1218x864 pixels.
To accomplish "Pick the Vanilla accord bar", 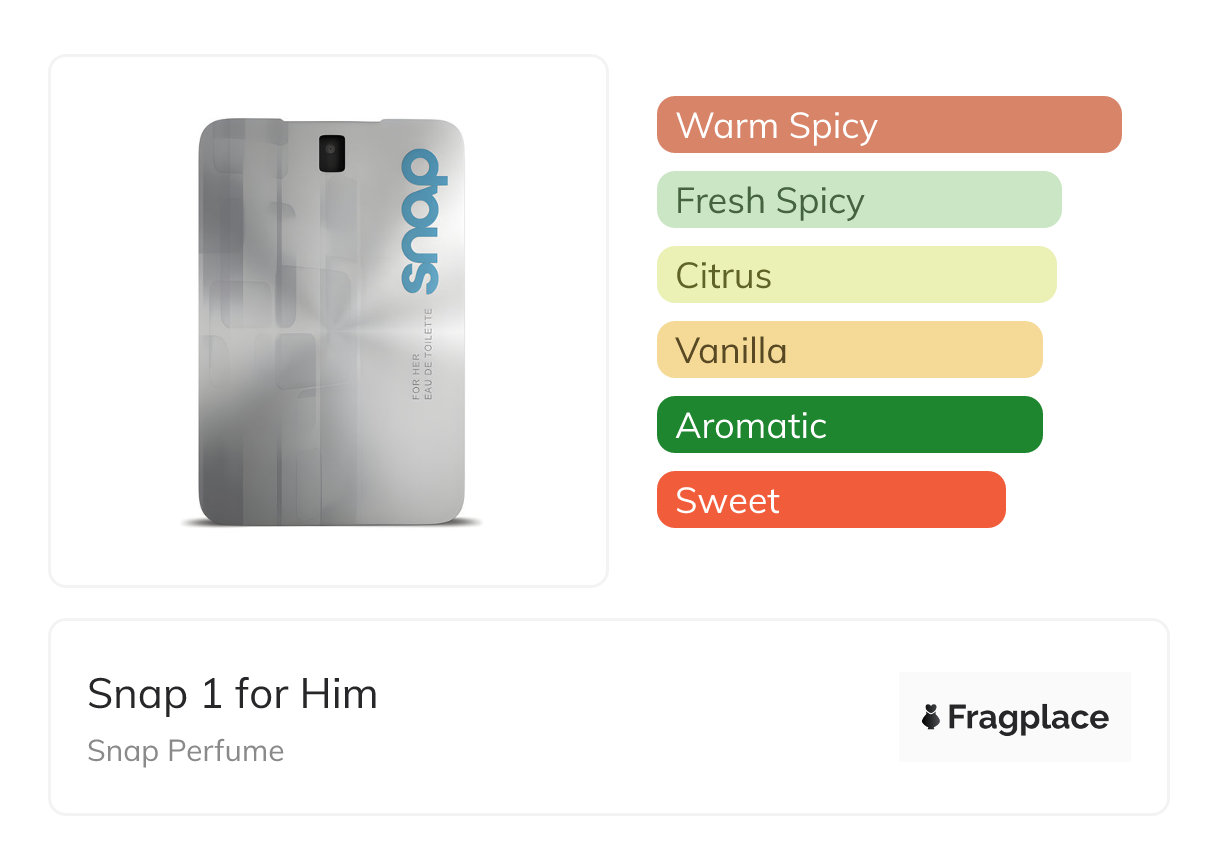I will point(849,350).
